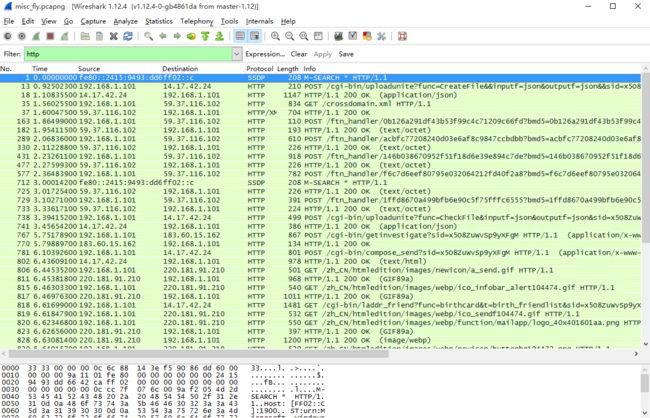Open the Capture menu
This screenshot has width=650, height=418.
tap(93, 21)
